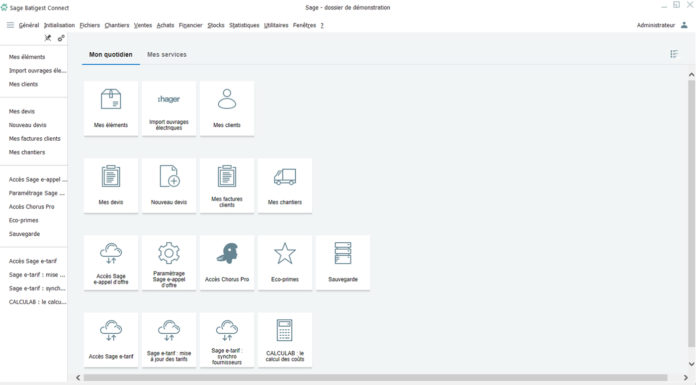Open the Paramétrage Sage e-appel d'offre gear tile
This screenshot has height=385, width=696.
pyautogui.click(x=169, y=263)
